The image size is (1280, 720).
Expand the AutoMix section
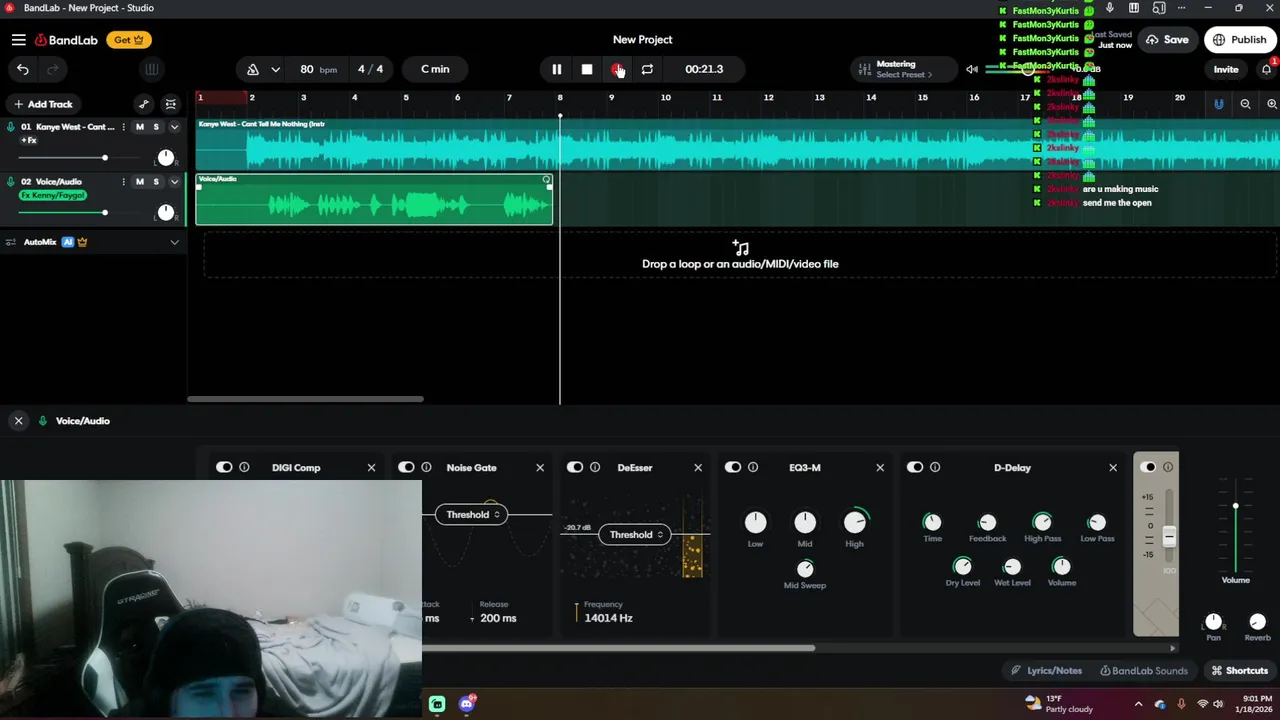coord(174,242)
